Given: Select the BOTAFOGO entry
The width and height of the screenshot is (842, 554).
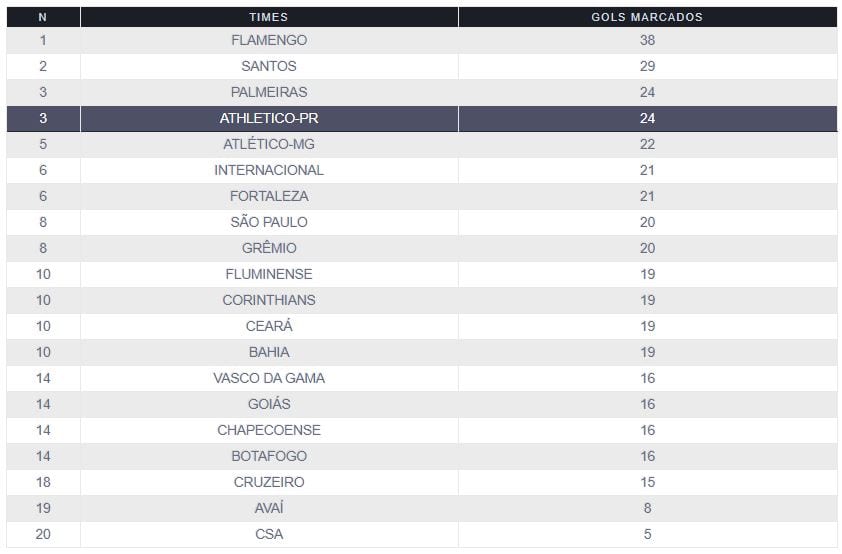Looking at the screenshot, I should [x=268, y=457].
